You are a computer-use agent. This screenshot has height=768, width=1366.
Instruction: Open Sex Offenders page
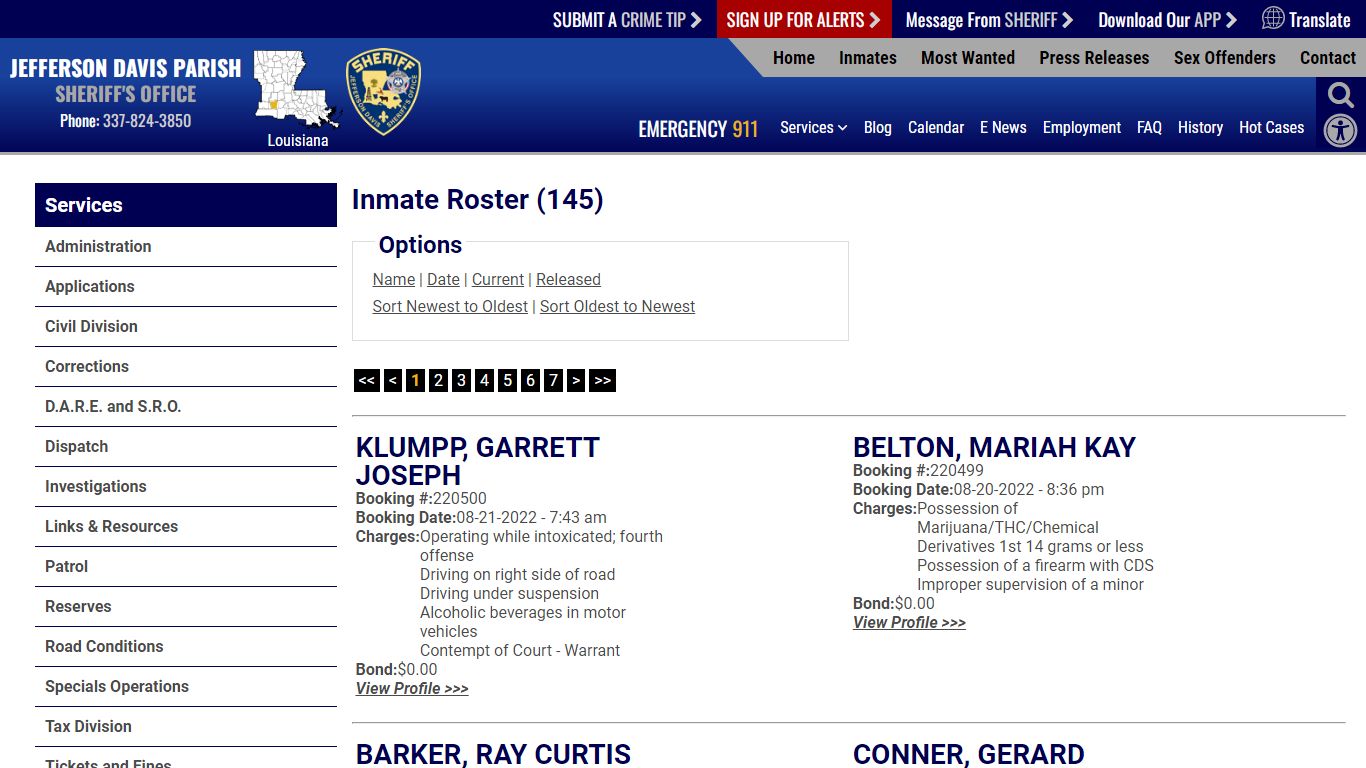1225,58
